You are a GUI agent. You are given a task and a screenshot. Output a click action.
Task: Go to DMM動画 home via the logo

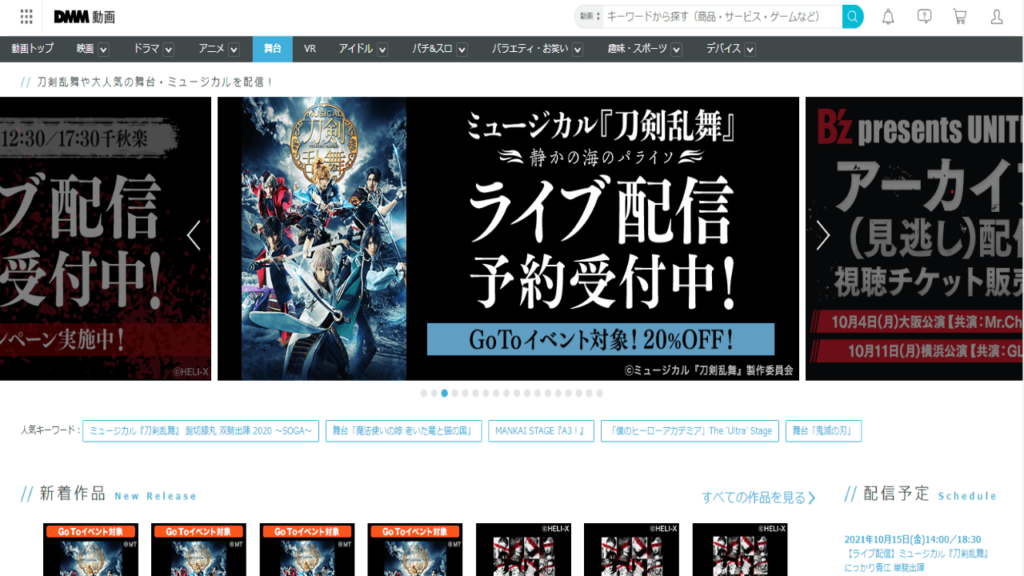coord(84,17)
